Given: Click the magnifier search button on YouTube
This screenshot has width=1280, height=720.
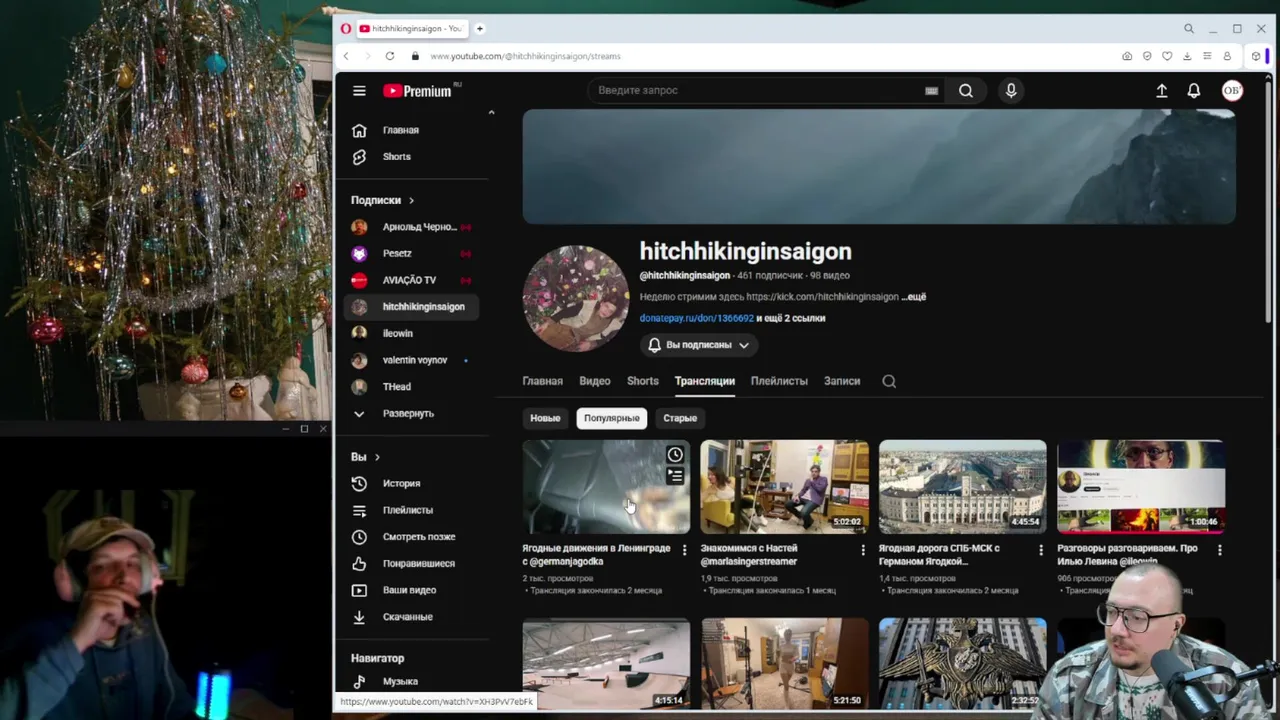Looking at the screenshot, I should (966, 91).
